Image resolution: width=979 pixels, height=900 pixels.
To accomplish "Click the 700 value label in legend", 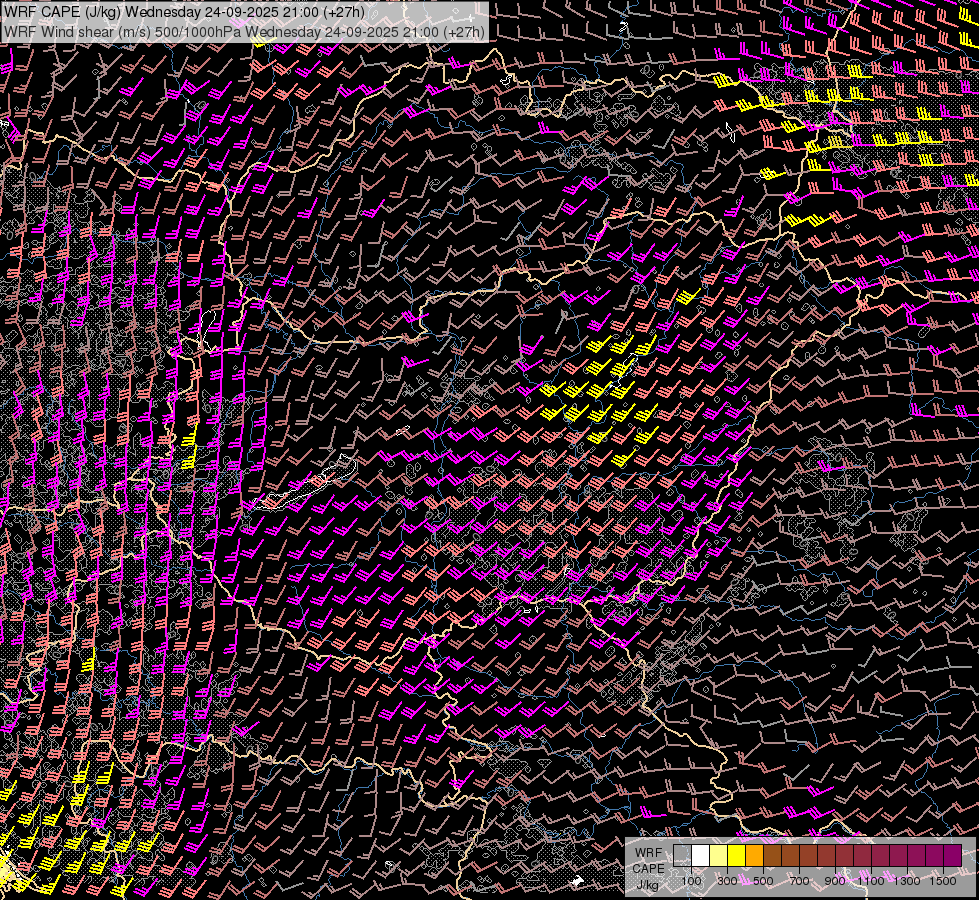I will click(799, 881).
